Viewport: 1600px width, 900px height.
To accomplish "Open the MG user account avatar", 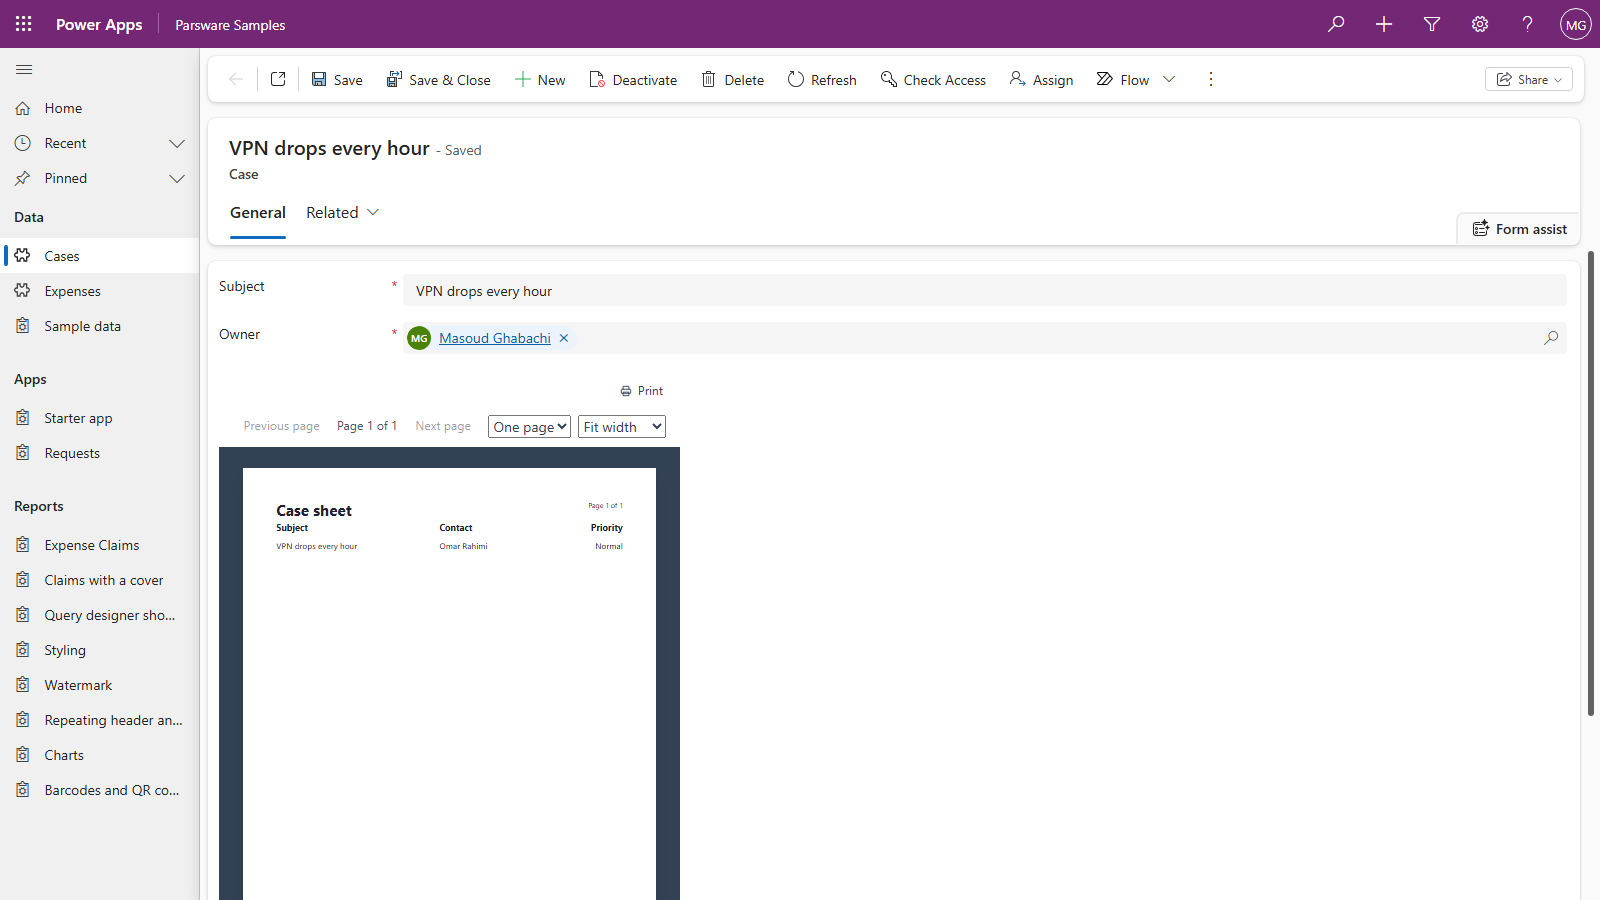I will pos(1576,24).
